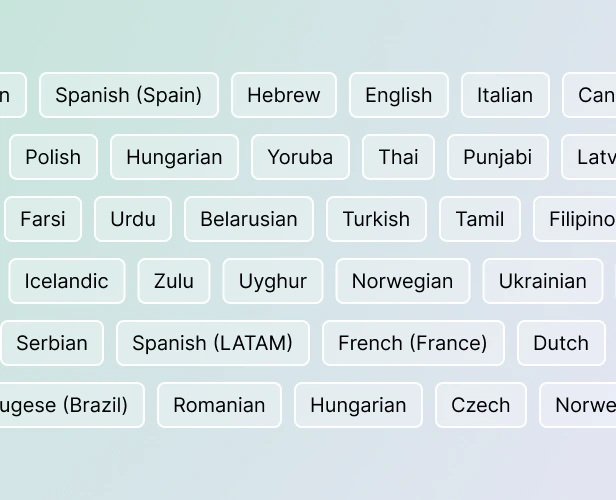Select the Ukrainian language chip
The image size is (616, 500).
pos(542,281)
